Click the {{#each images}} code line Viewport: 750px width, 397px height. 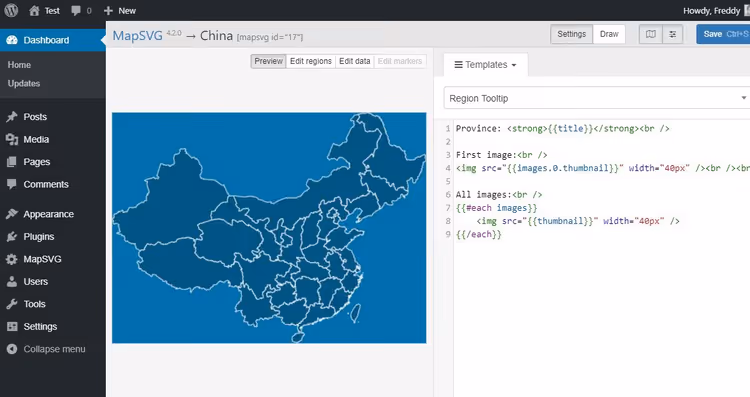click(496, 208)
